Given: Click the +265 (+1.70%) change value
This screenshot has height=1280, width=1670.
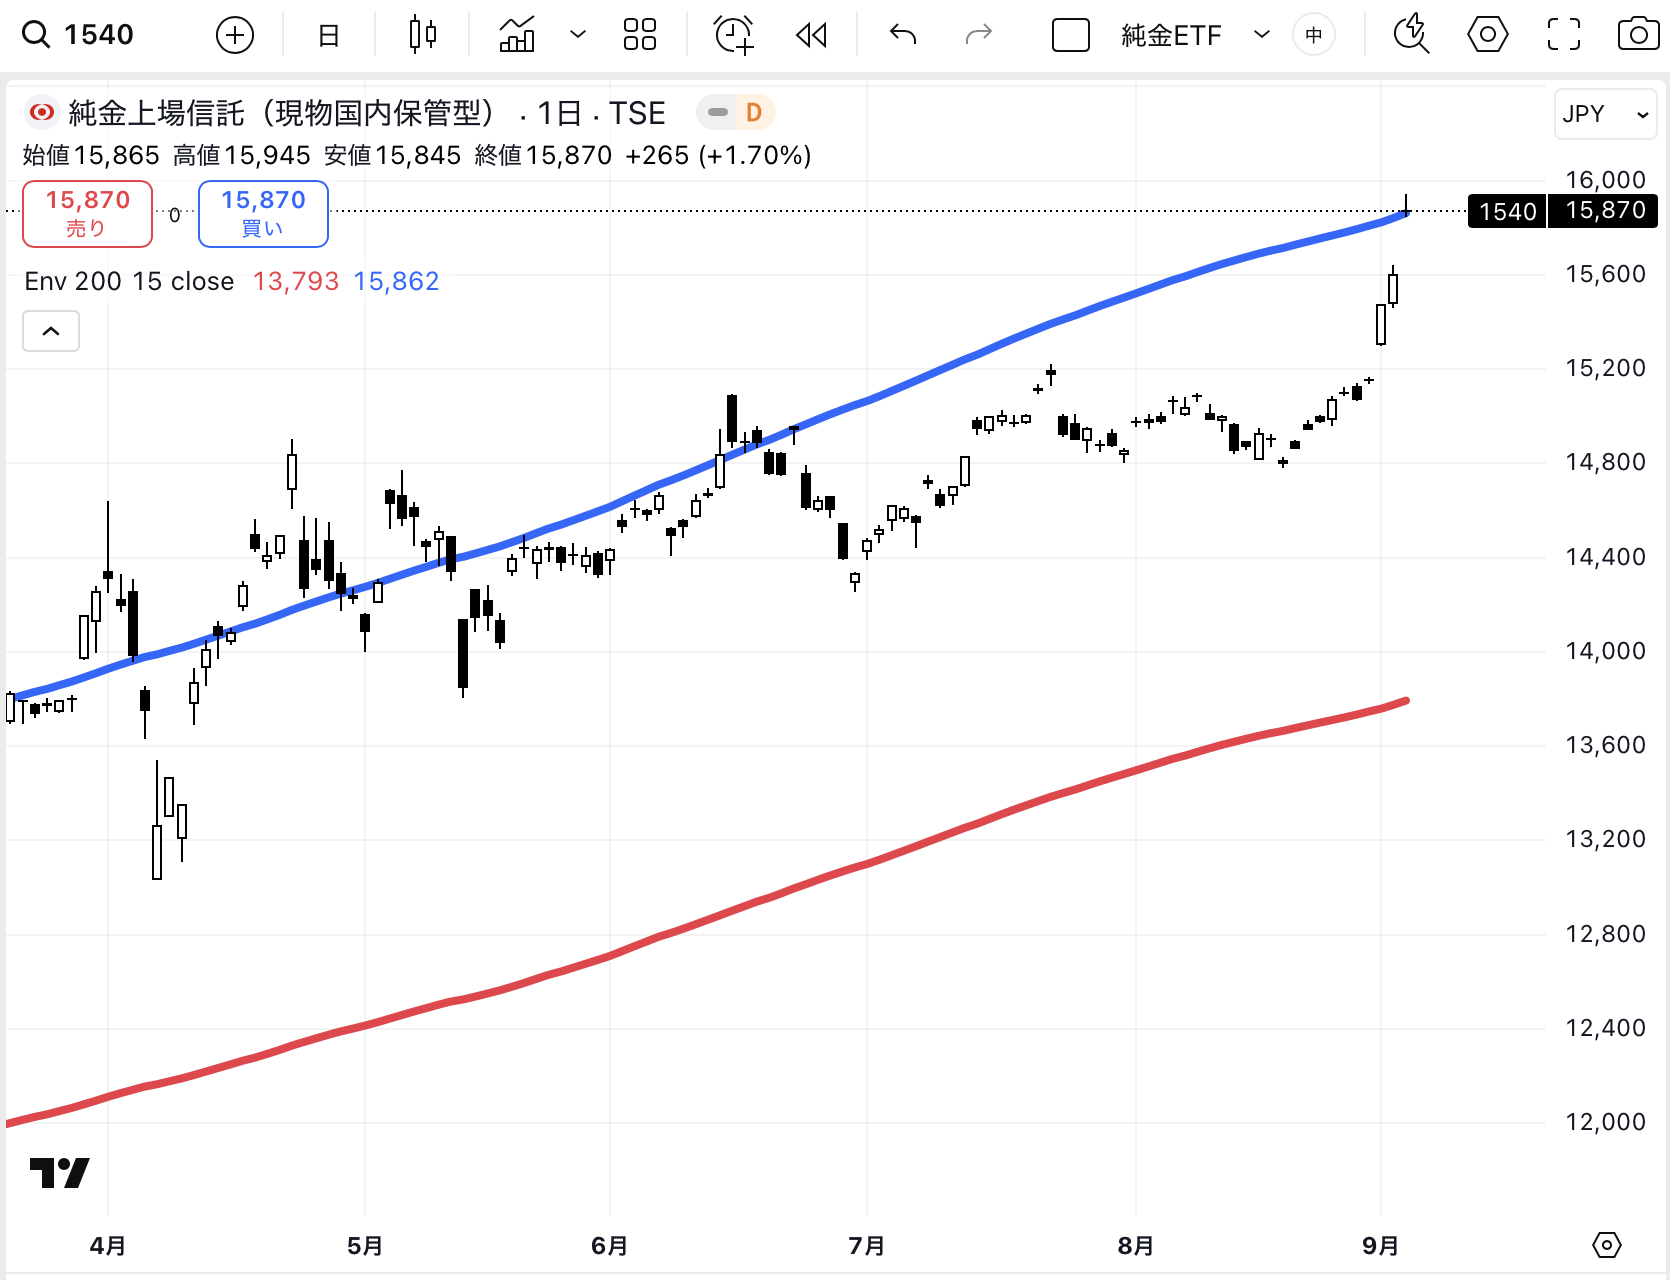Looking at the screenshot, I should click(718, 156).
